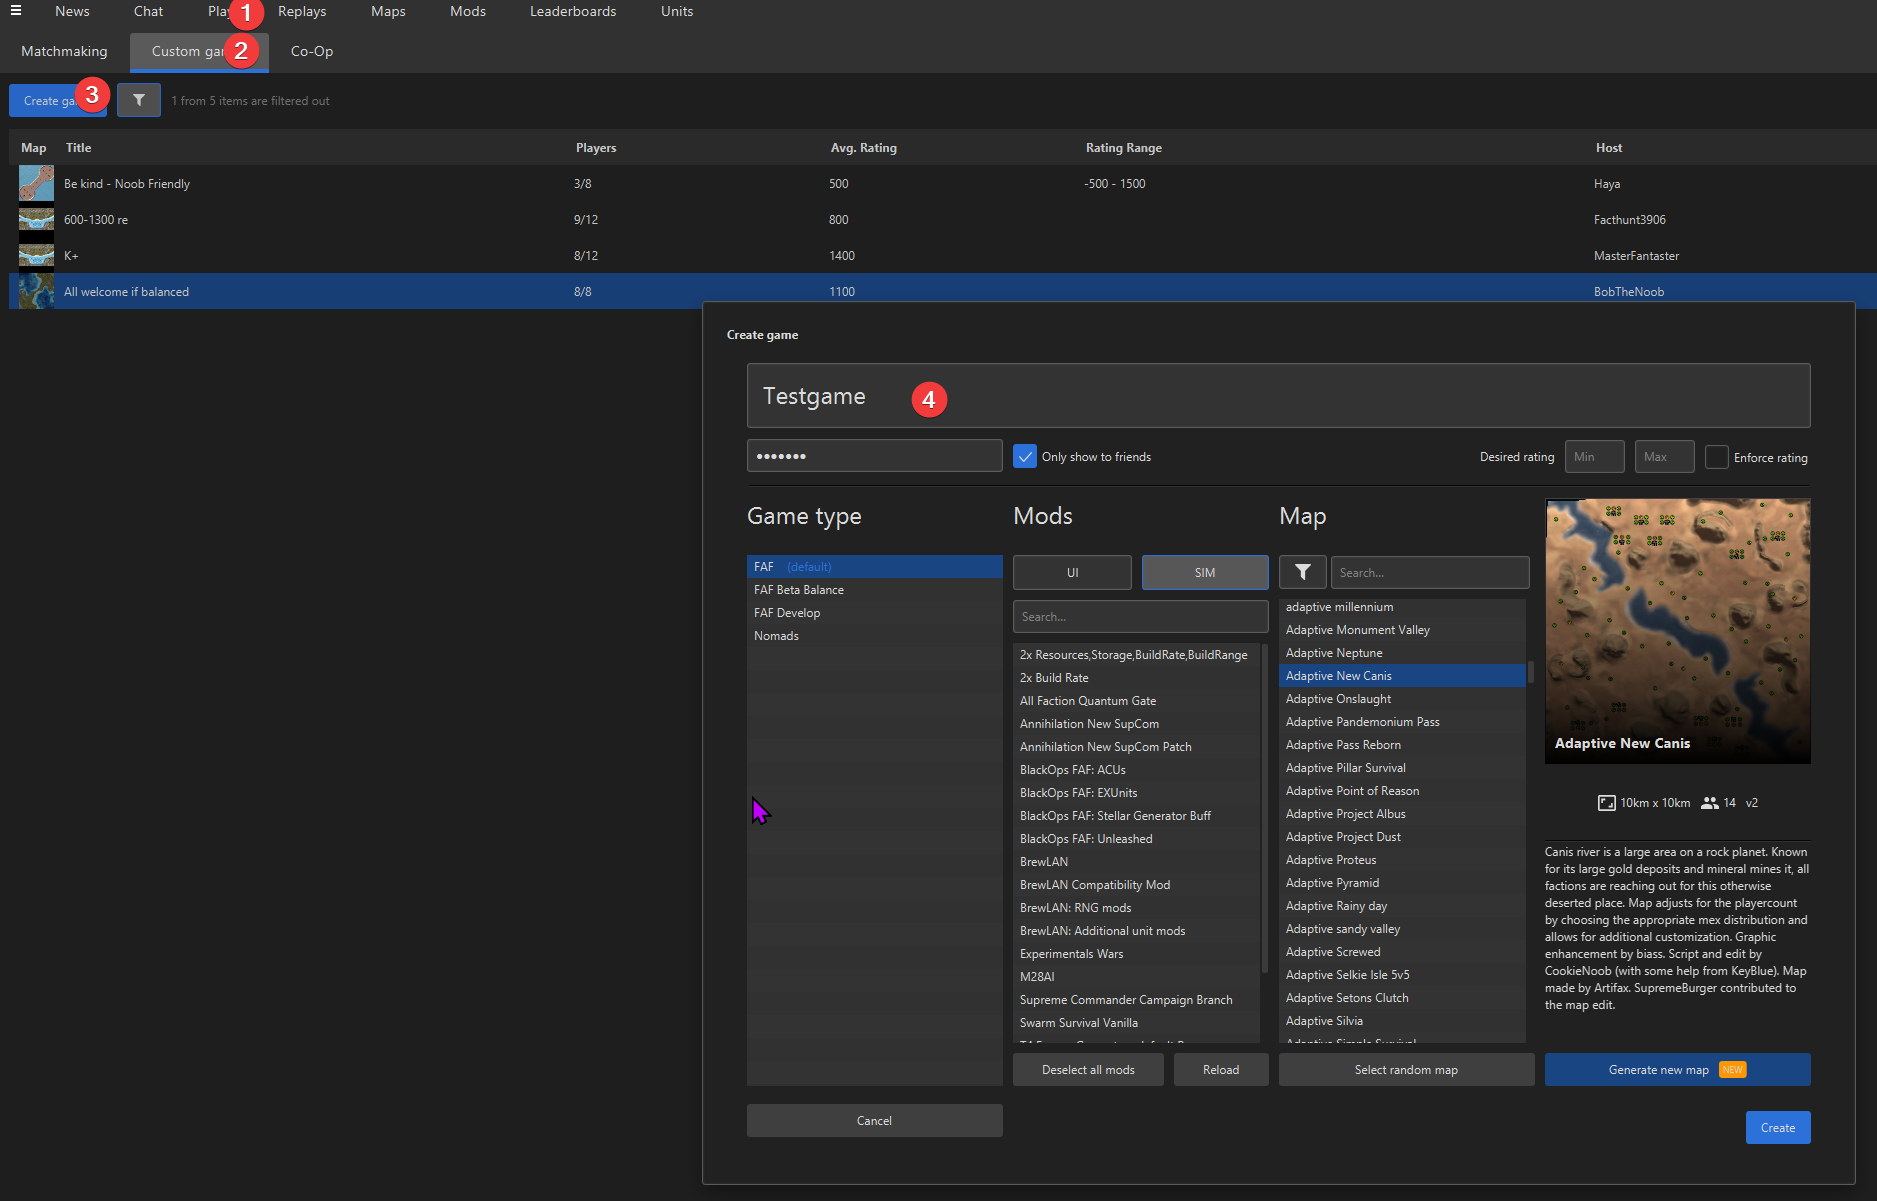
Task: Select the M28AI mod
Action: [x=1136, y=976]
